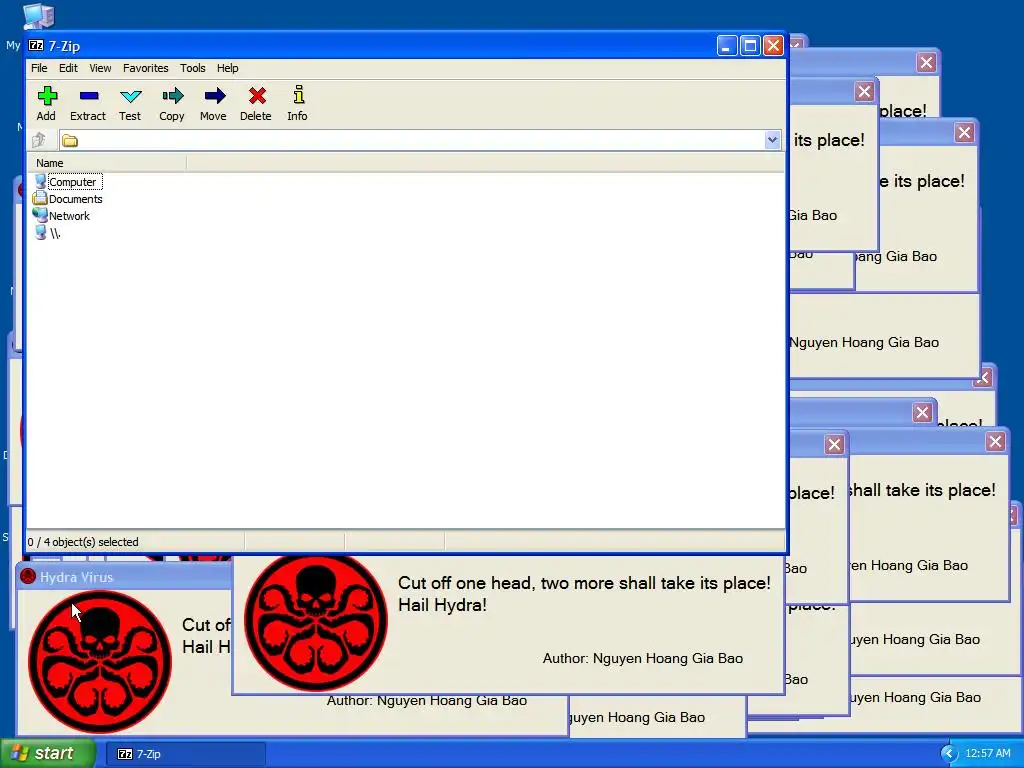Viewport: 1024px width, 768px height.
Task: Open the Favorites menu
Action: tap(146, 68)
